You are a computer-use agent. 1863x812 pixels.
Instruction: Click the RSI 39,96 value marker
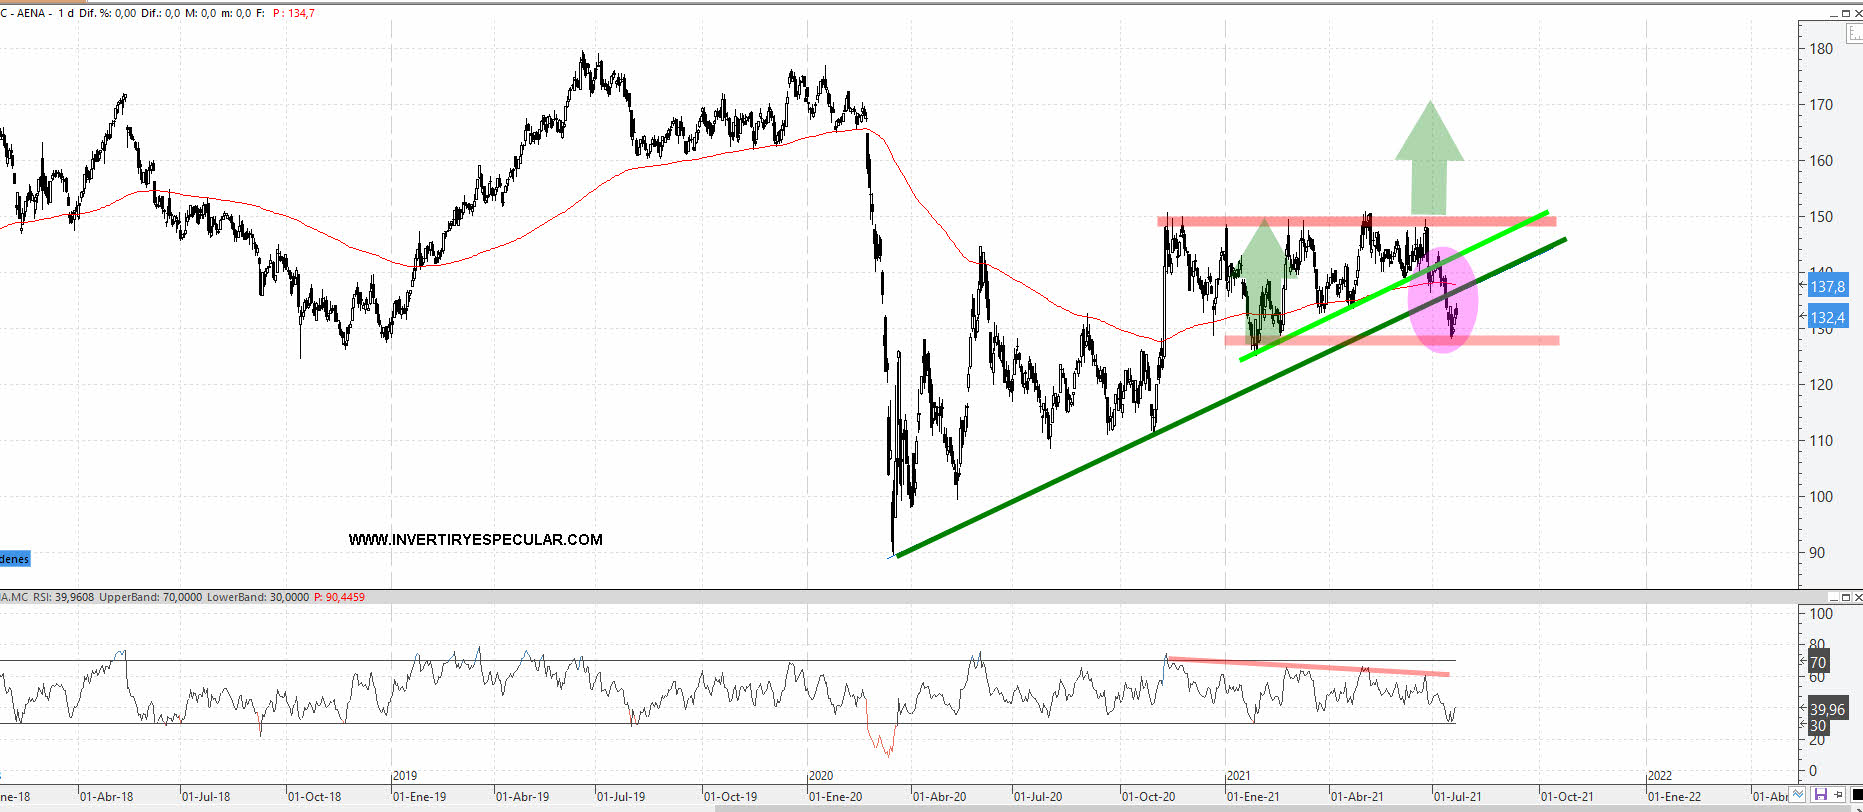point(1827,710)
